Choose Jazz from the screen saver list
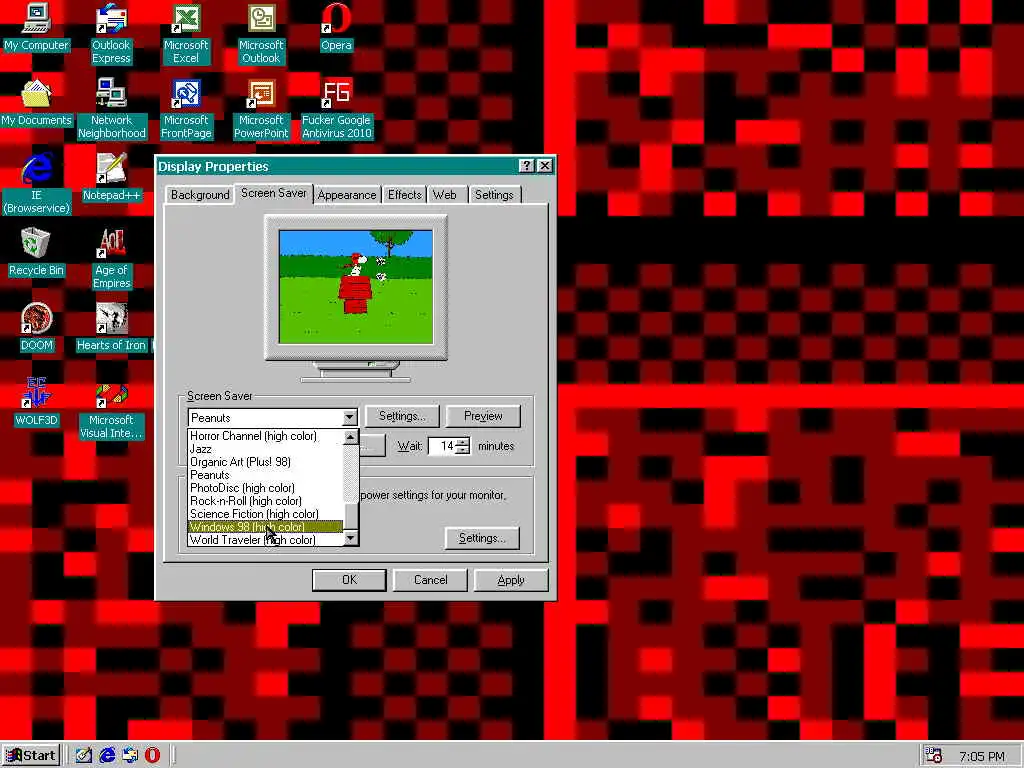 (265, 449)
